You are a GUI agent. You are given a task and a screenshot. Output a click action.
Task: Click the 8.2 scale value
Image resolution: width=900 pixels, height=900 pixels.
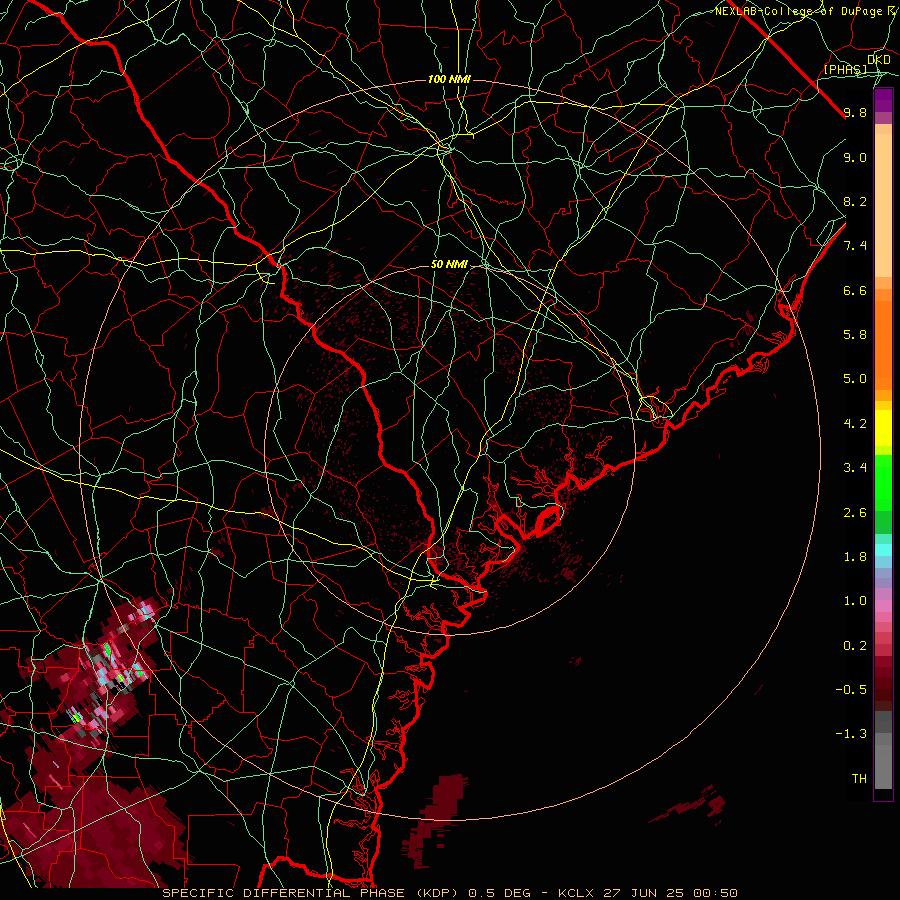tap(855, 201)
